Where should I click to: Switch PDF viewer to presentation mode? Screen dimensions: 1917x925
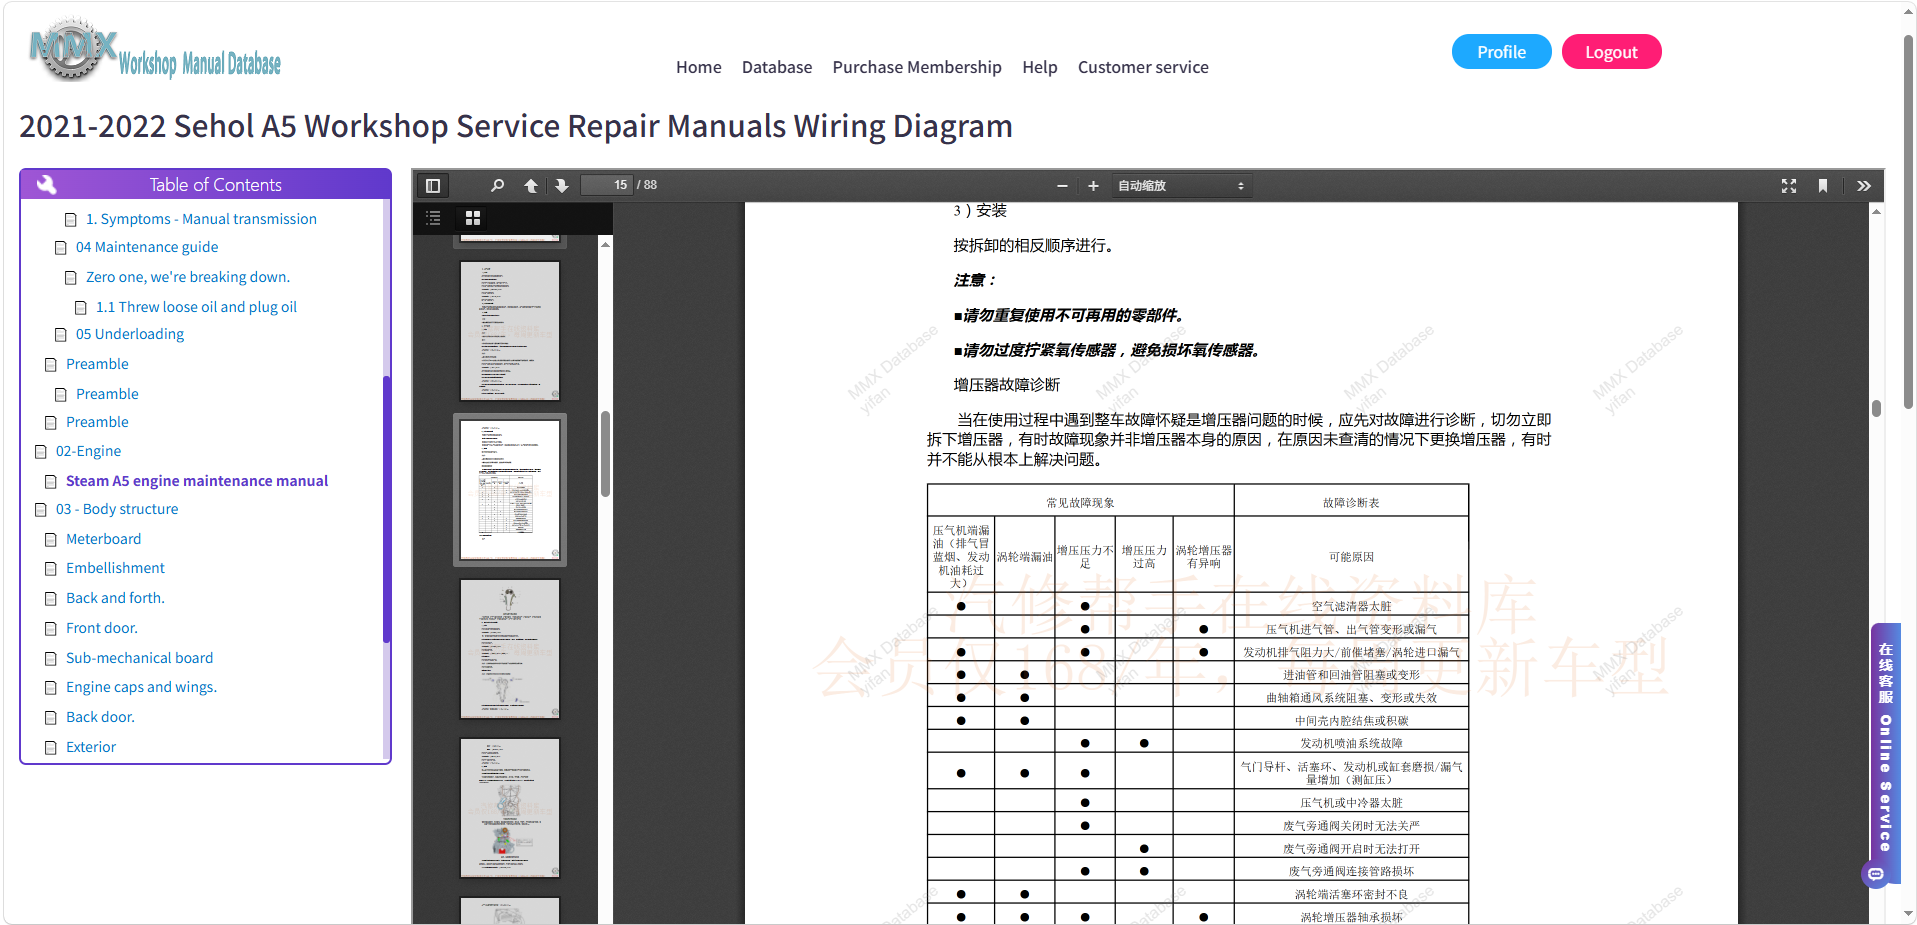tap(1789, 186)
